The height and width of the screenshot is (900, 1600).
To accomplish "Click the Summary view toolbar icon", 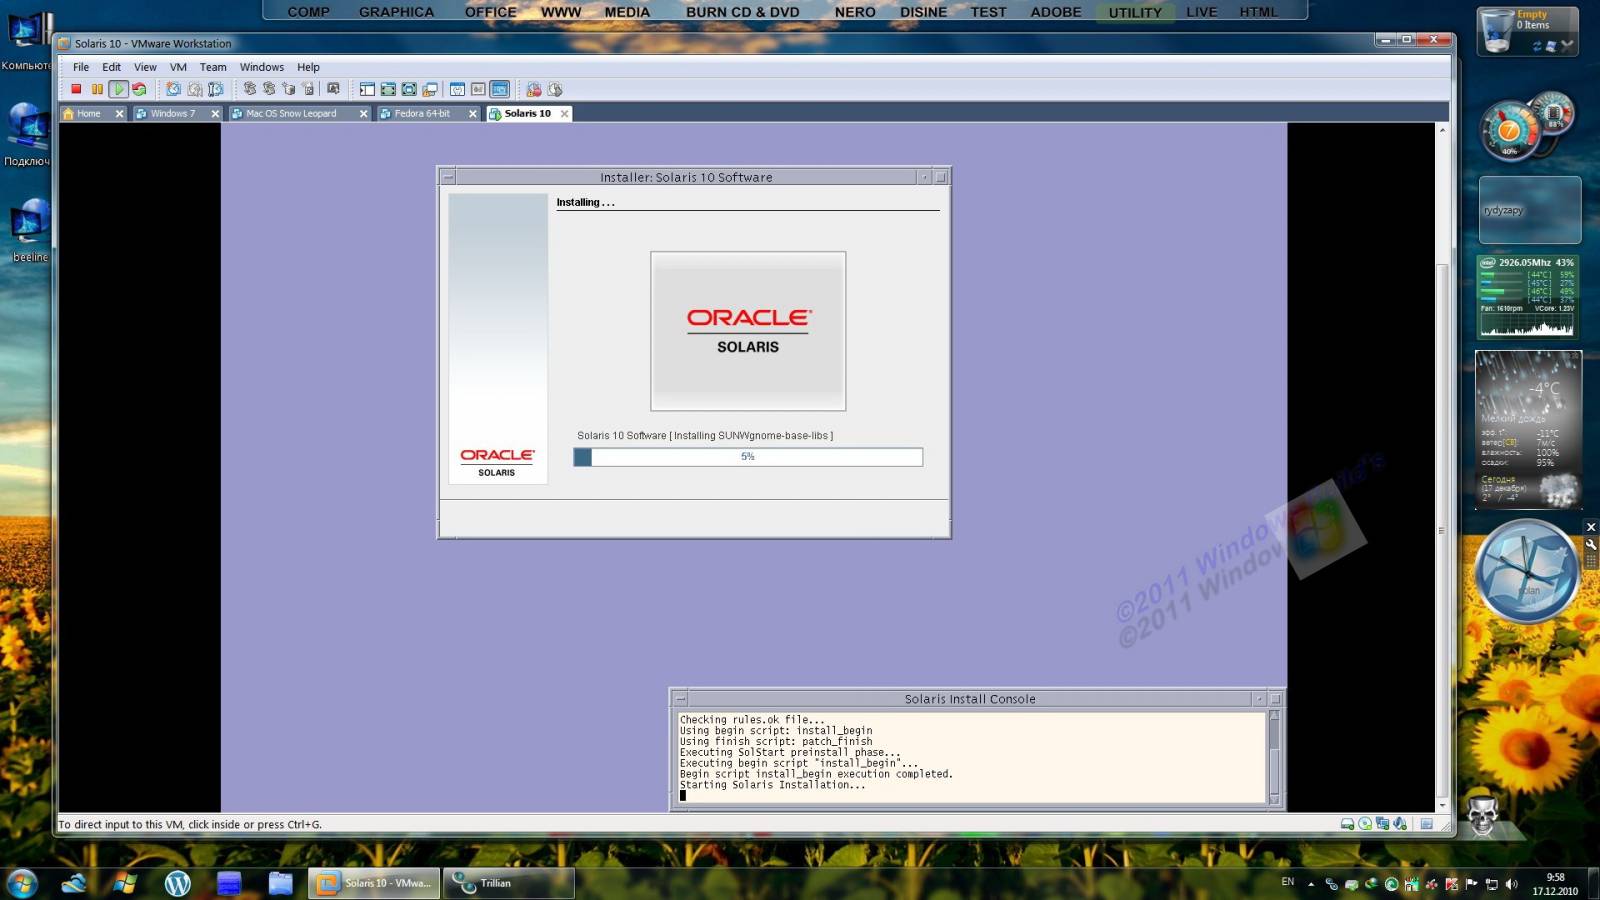I will pyautogui.click(x=457, y=89).
